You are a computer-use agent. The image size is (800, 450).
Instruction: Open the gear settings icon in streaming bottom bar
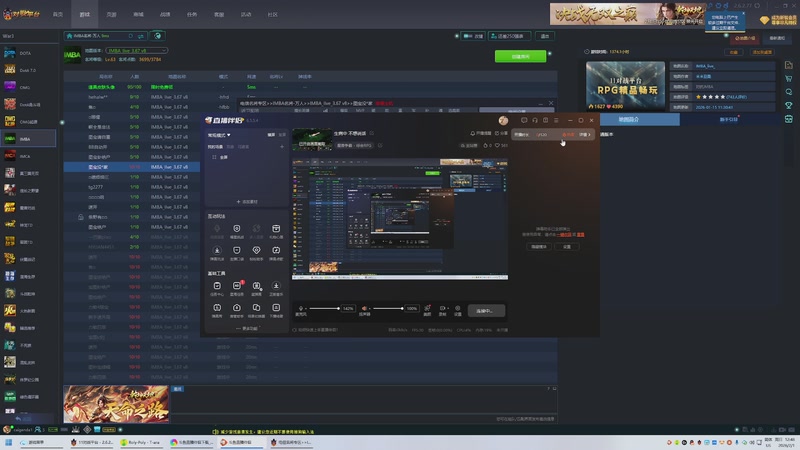458,309
